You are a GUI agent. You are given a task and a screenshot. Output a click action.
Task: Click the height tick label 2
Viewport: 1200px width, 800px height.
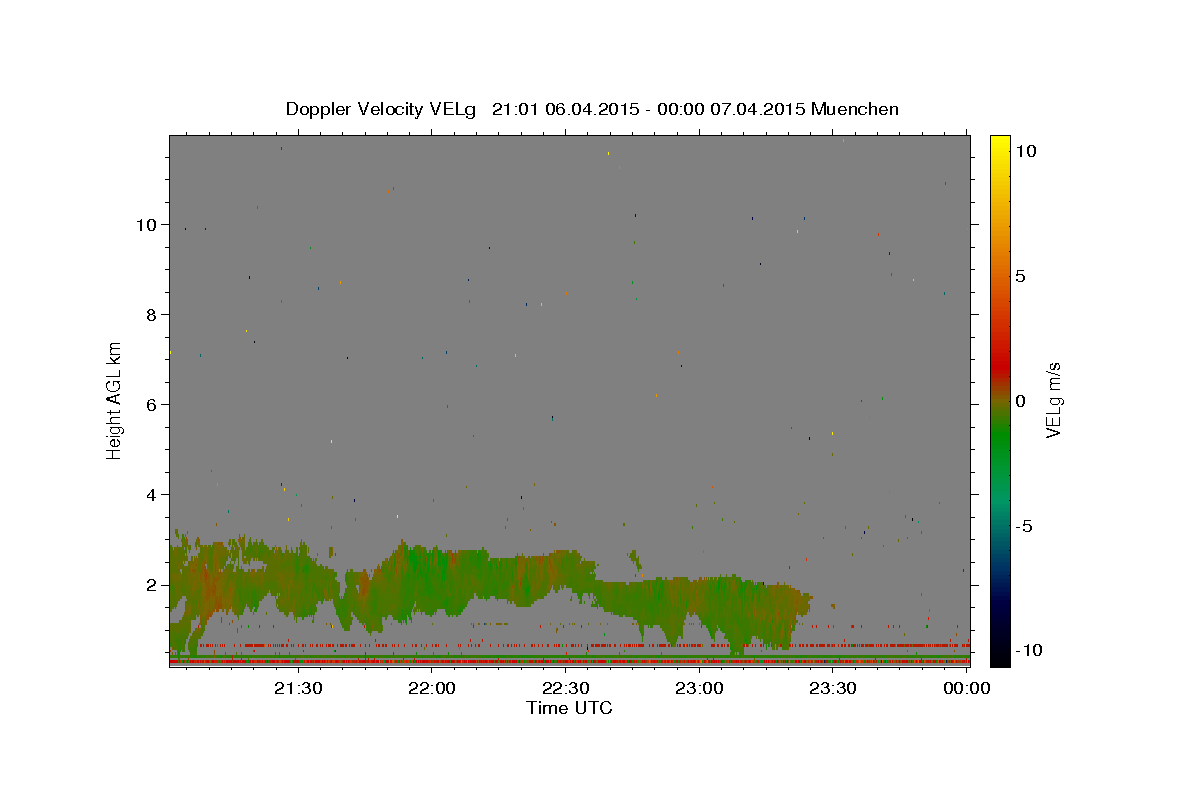point(153,584)
